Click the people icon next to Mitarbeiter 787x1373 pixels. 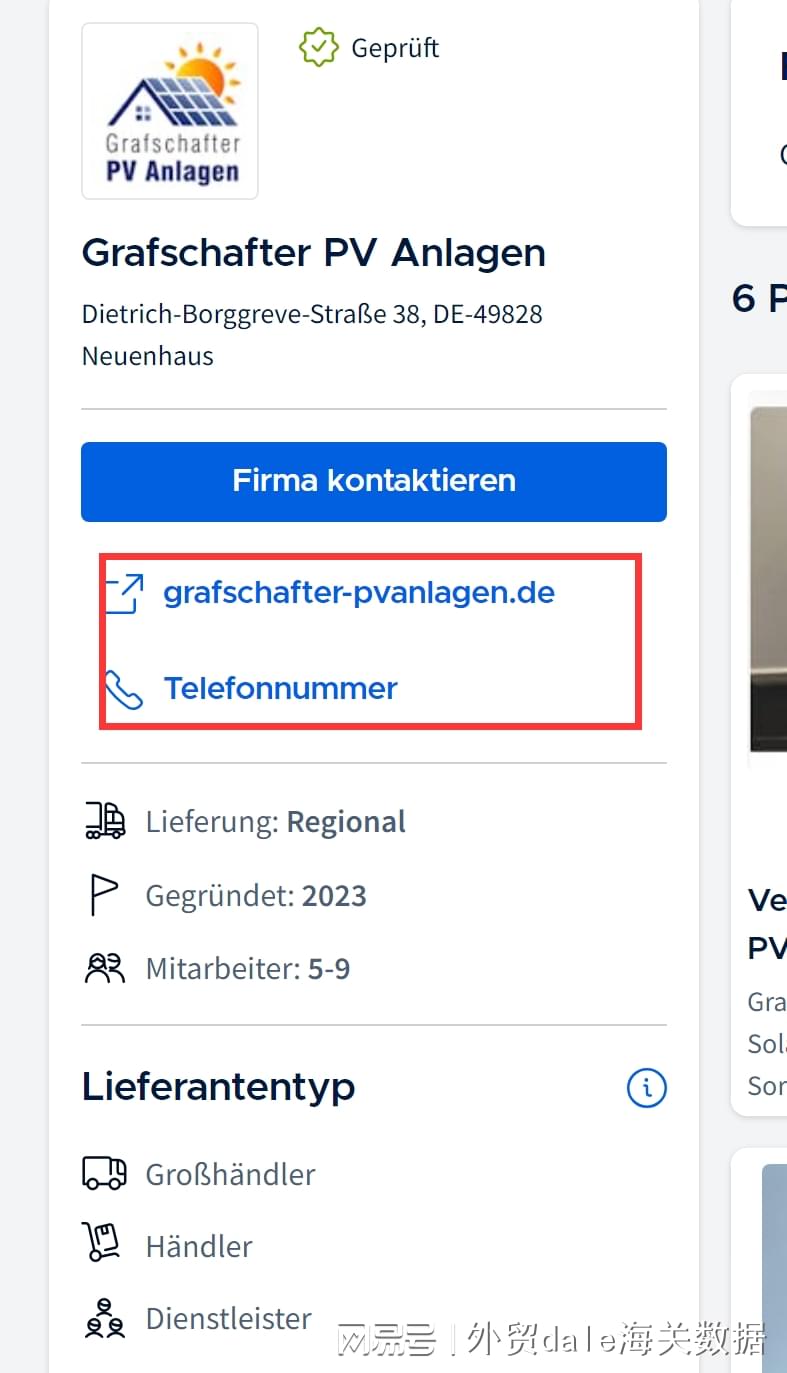[x=105, y=968]
